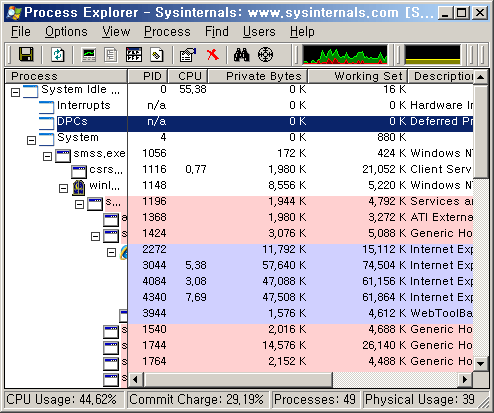This screenshot has width=494, height=413.
Task: Click the DLL/handle view toolbar icon
Action: (x=157, y=55)
